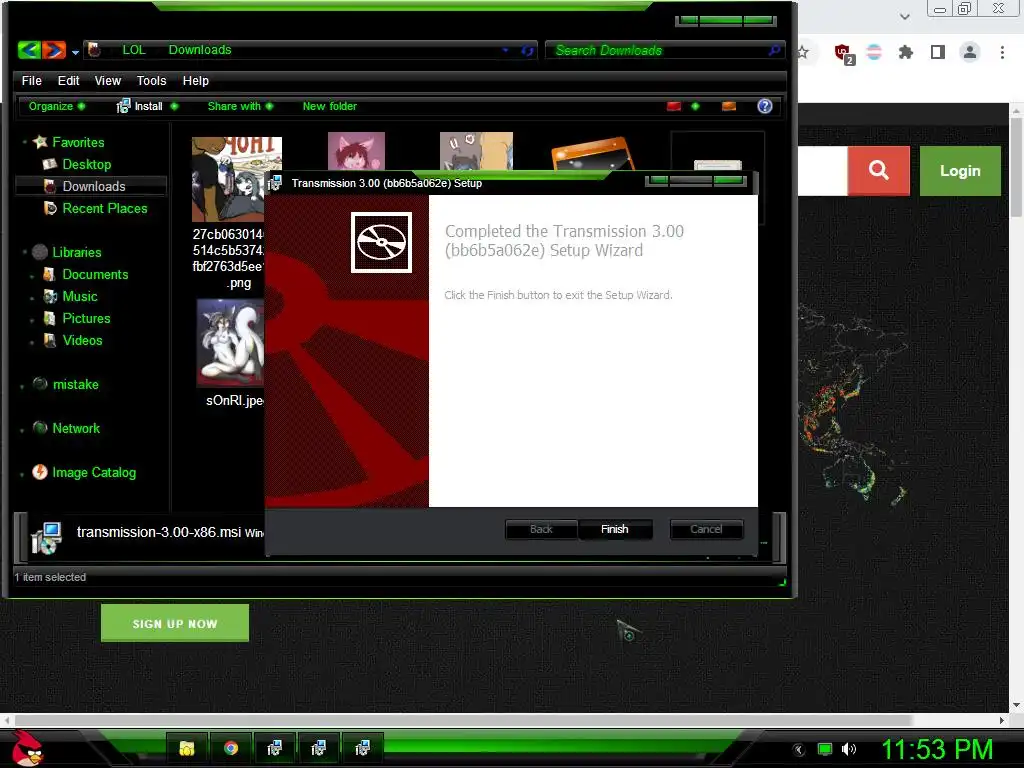Open the View menu

tap(108, 80)
